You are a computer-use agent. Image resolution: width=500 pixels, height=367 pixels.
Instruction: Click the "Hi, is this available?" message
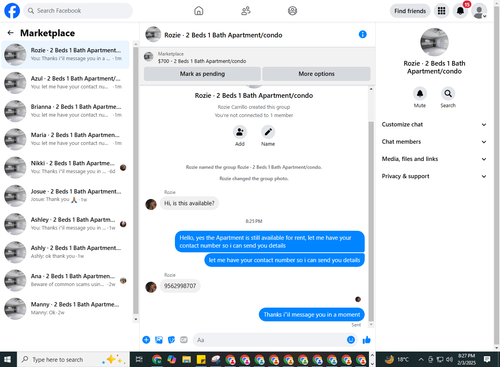189,203
